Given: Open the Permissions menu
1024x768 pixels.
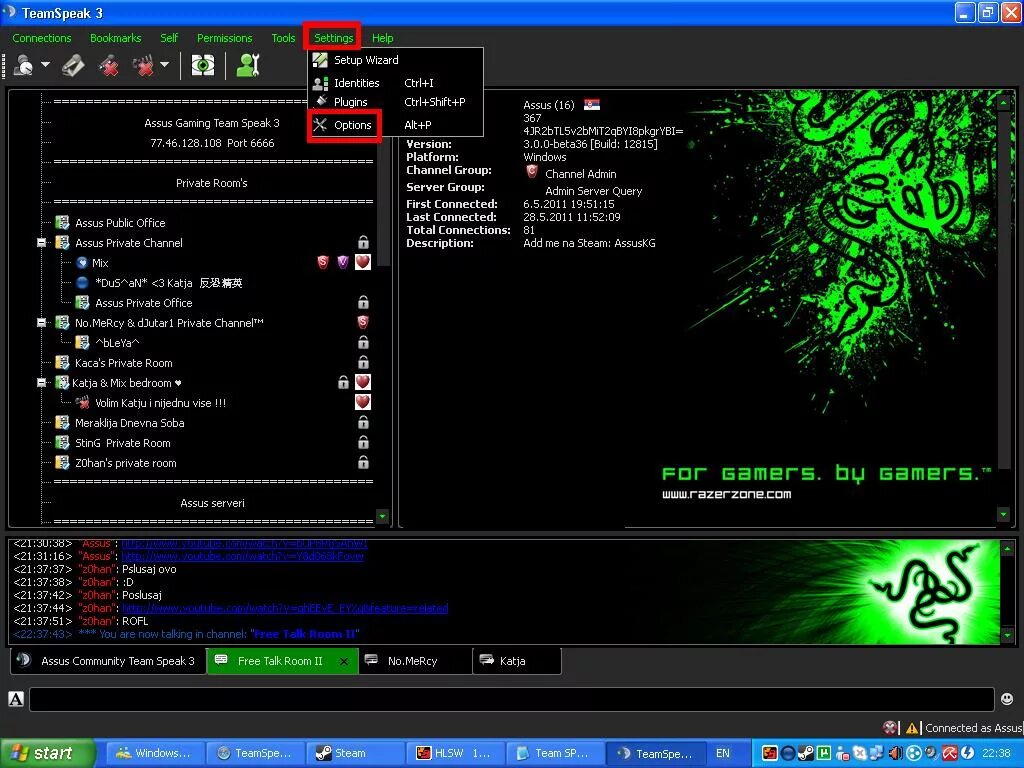Looking at the screenshot, I should [x=225, y=38].
